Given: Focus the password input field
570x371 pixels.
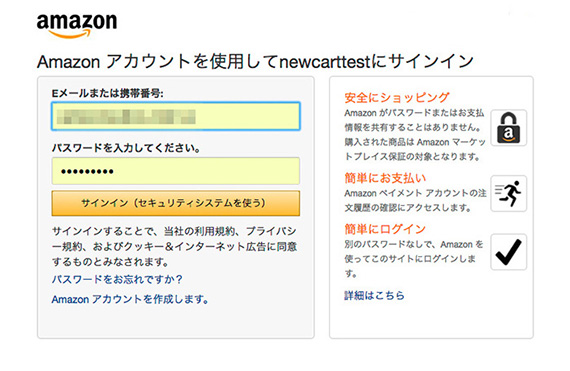Looking at the screenshot, I should click(x=176, y=171).
